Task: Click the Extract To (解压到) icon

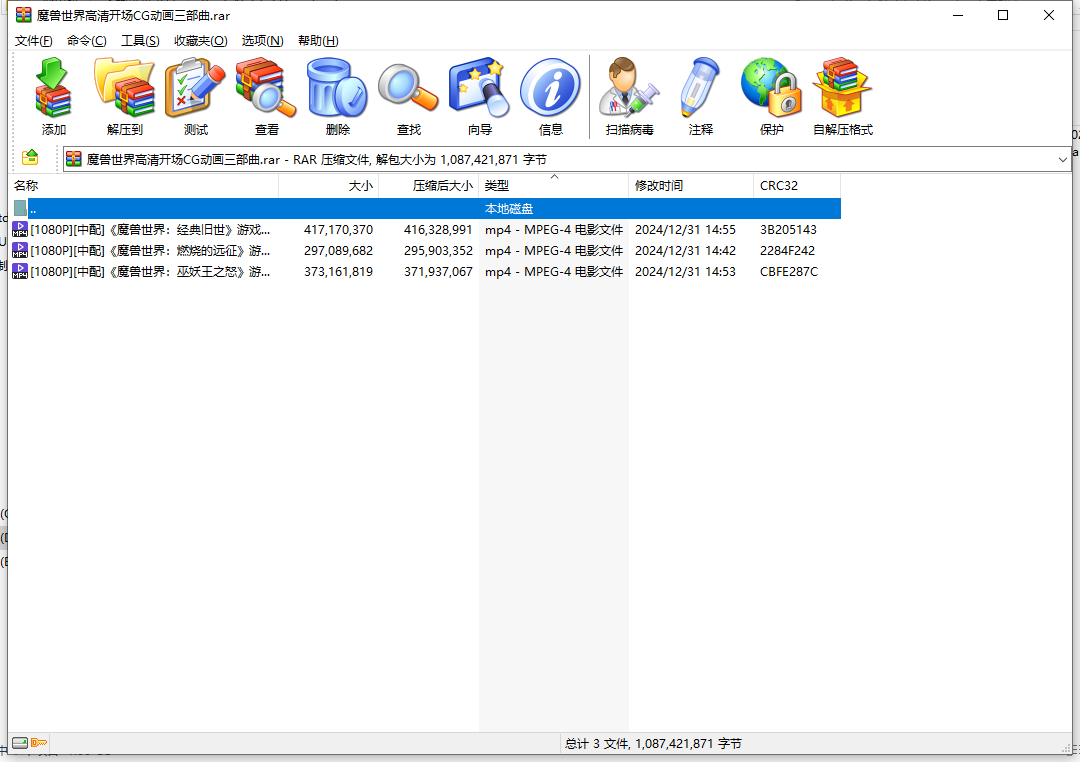Action: [125, 97]
